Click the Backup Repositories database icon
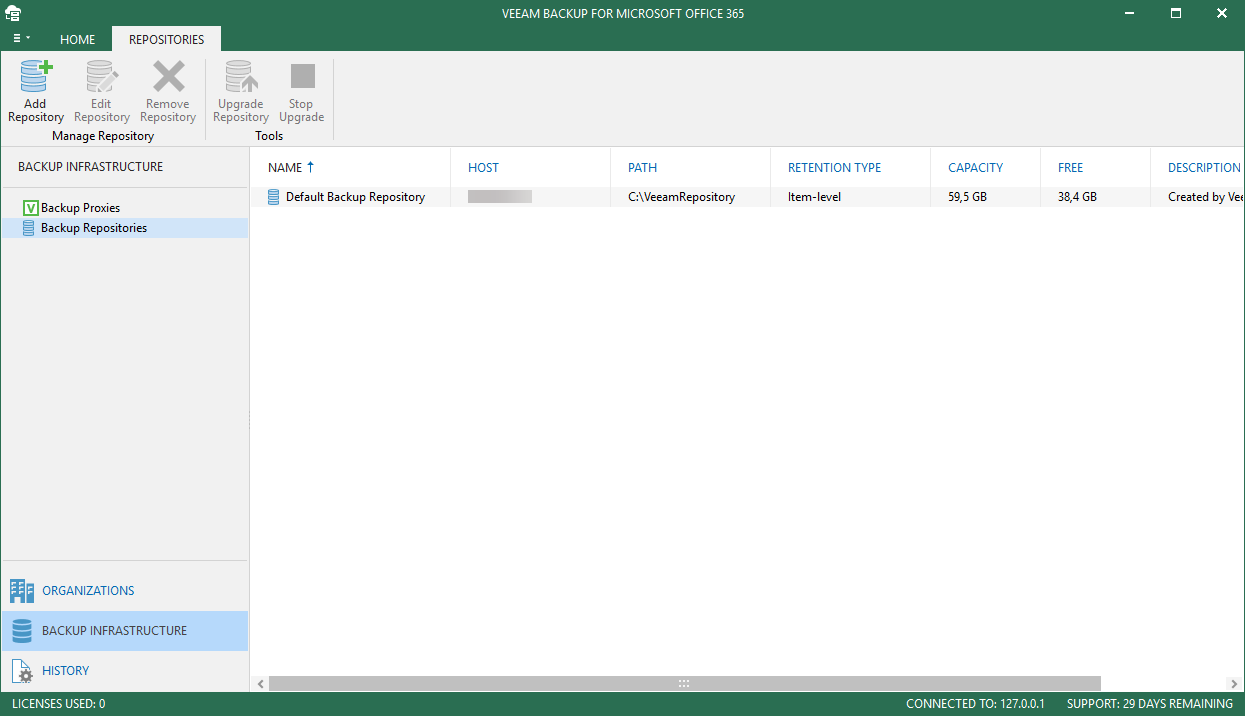Viewport: 1245px width, 716px height. tap(29, 228)
